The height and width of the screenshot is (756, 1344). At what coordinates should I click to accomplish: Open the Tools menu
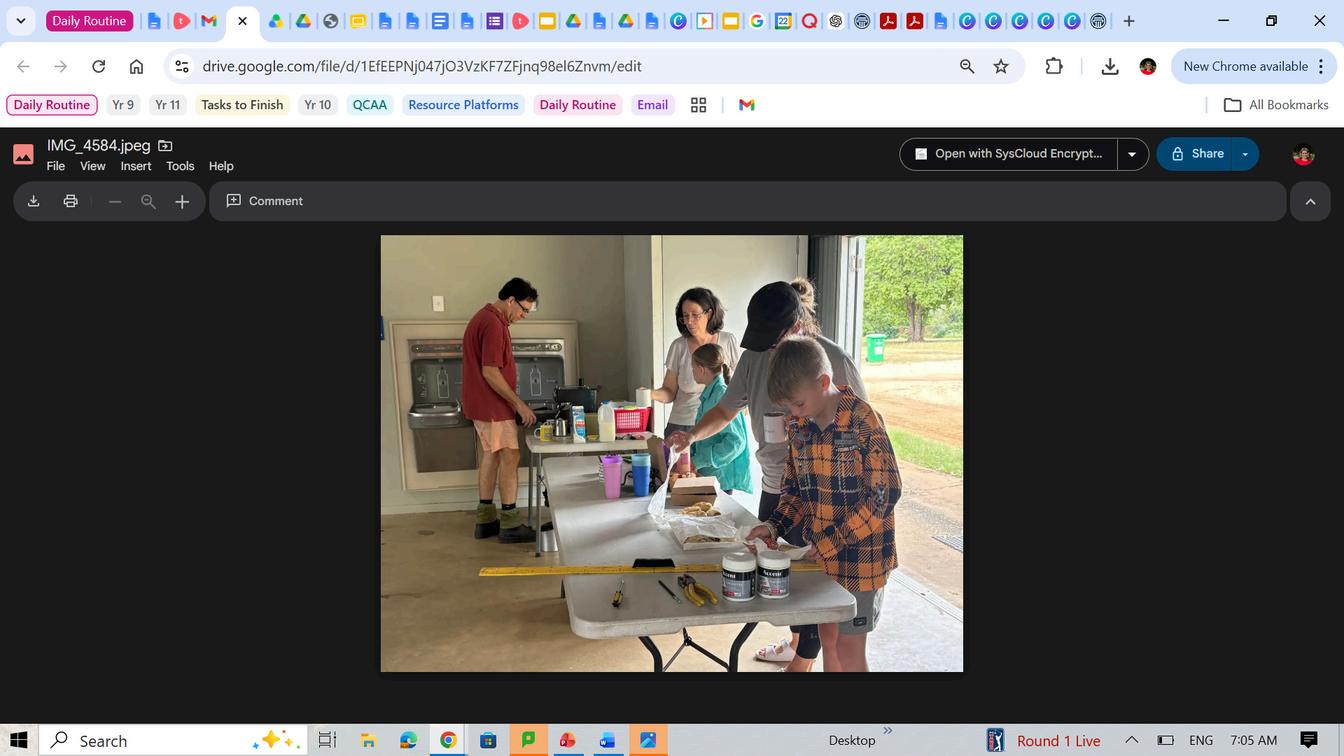[x=180, y=166]
